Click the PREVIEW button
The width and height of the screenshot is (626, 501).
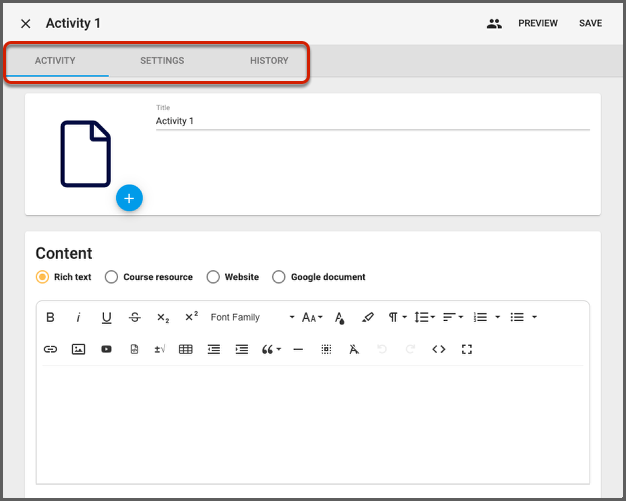point(538,23)
